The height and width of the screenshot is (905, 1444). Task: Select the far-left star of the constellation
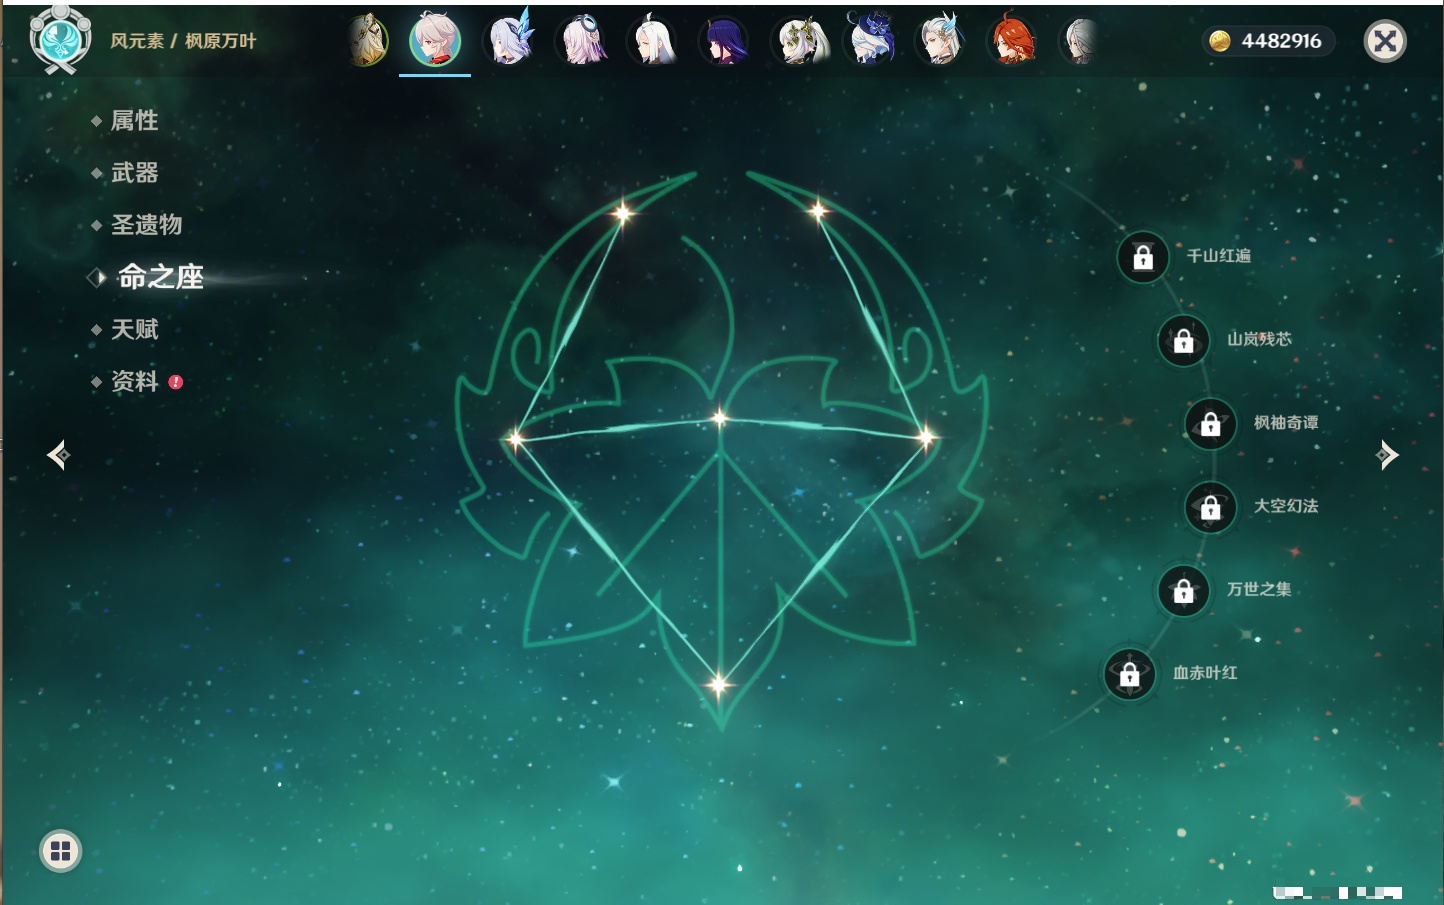[514, 438]
